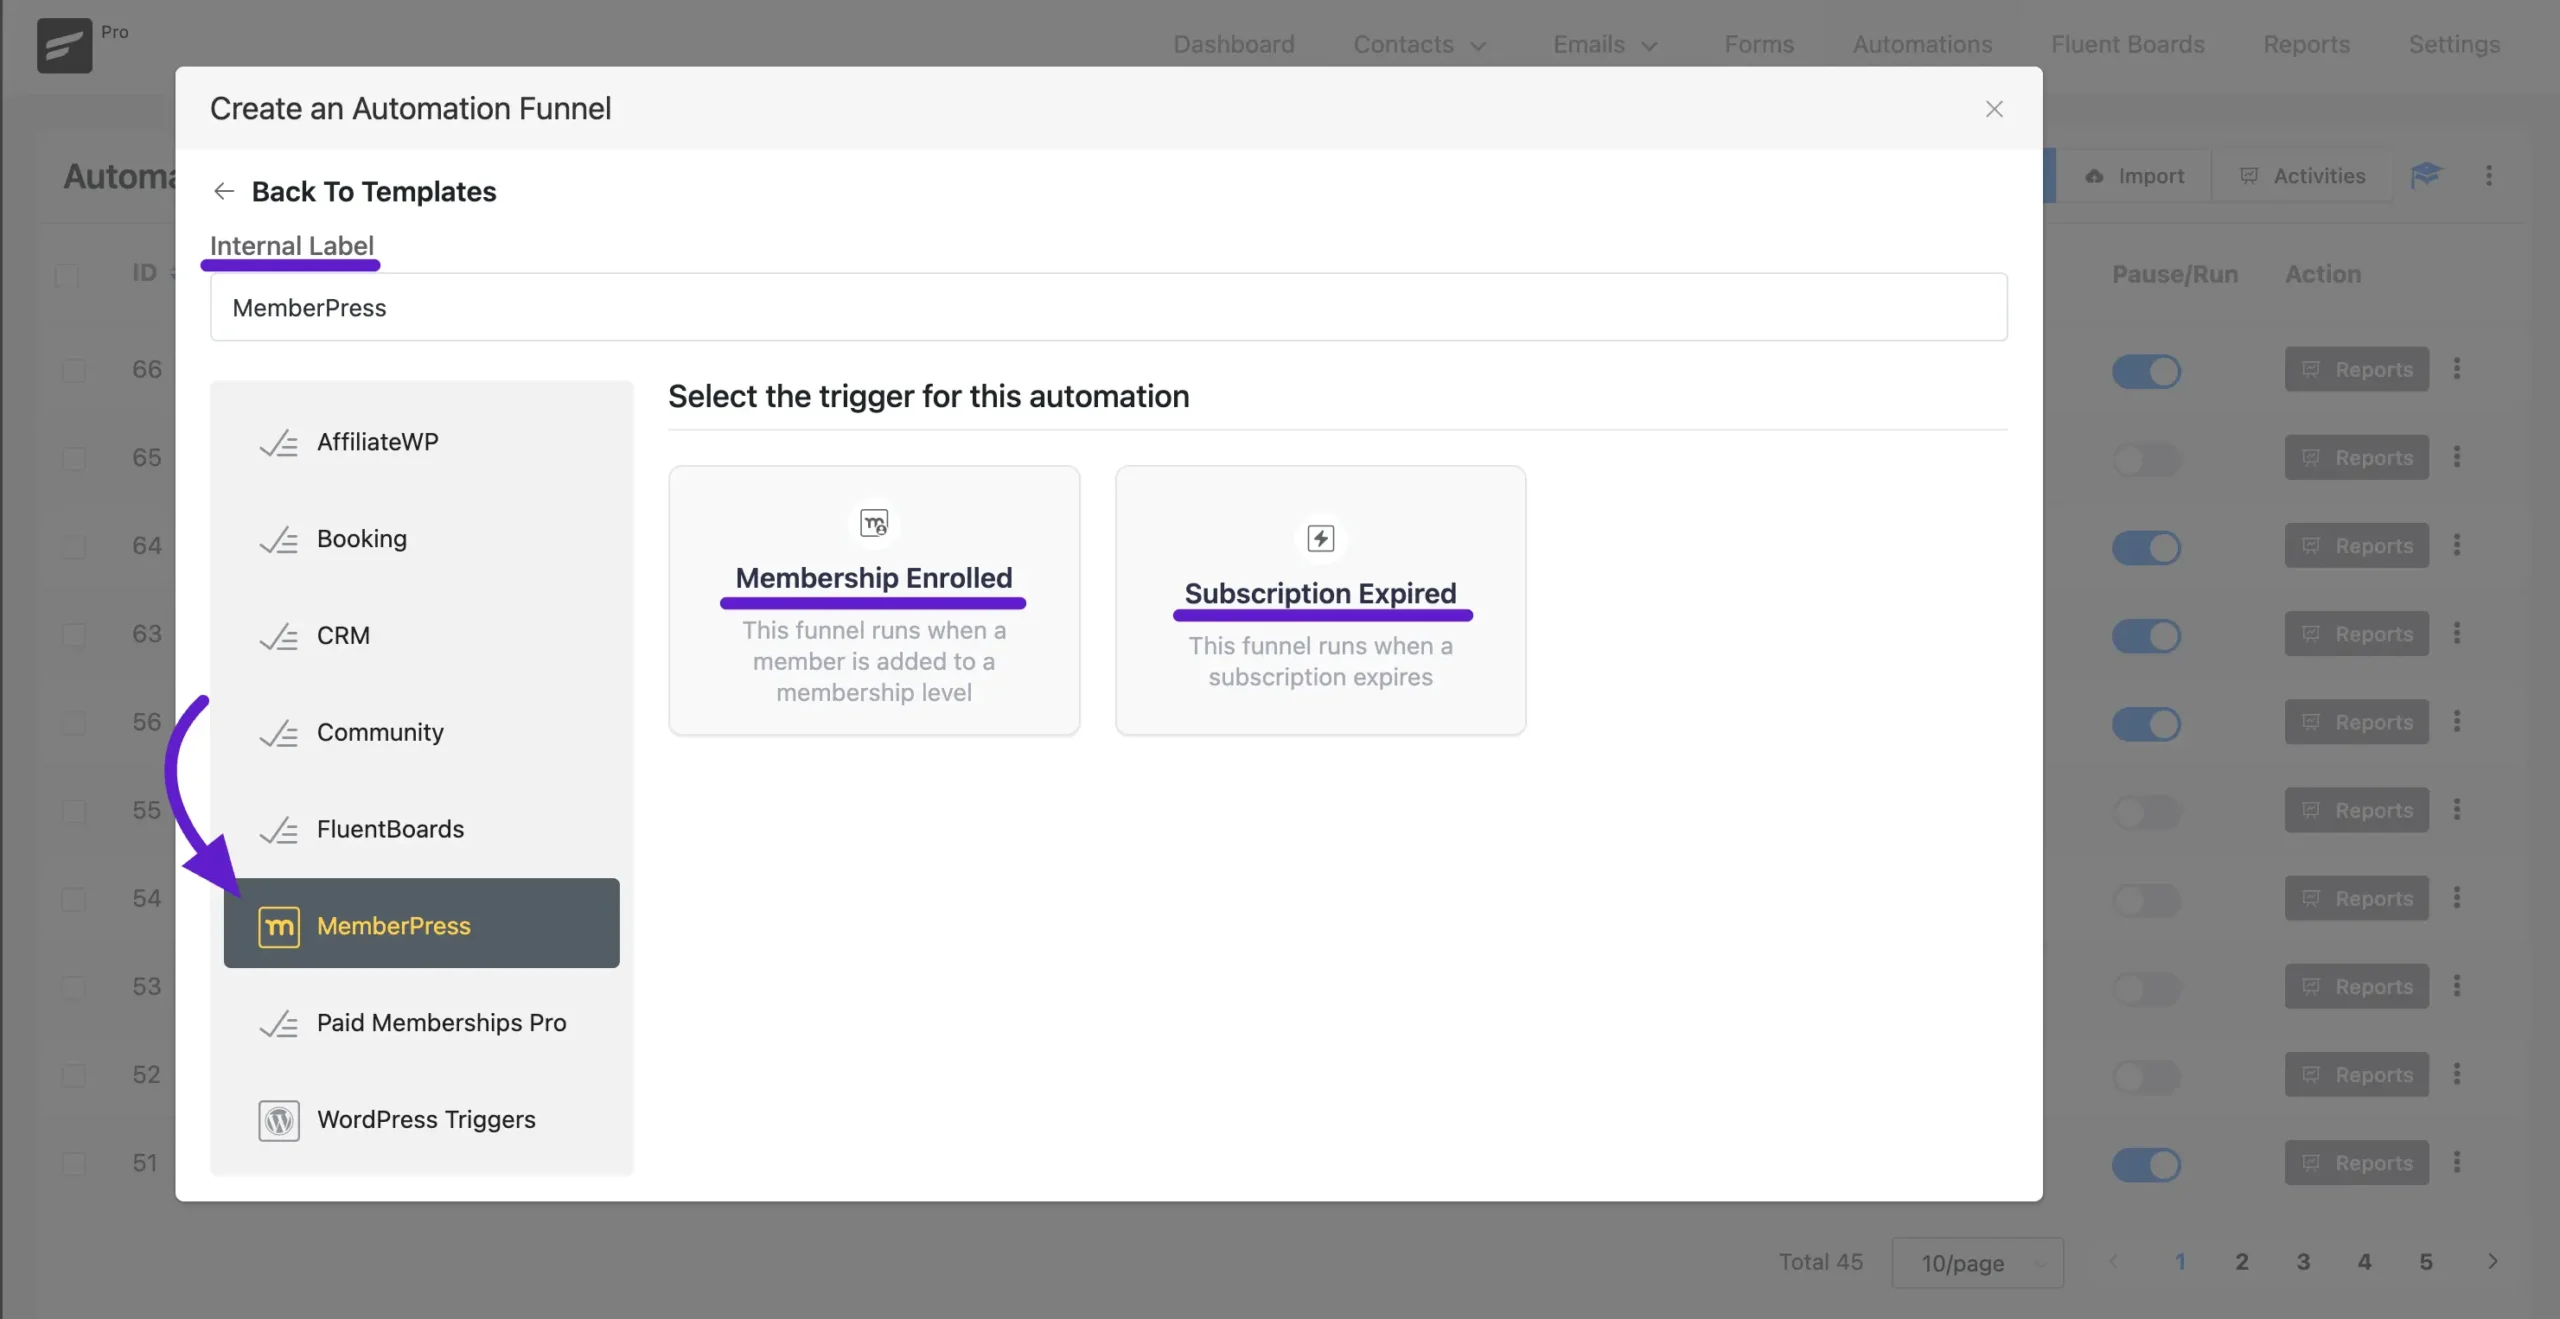Check the row checkbox for automation 54
The image size is (2560, 1319).
click(x=73, y=900)
